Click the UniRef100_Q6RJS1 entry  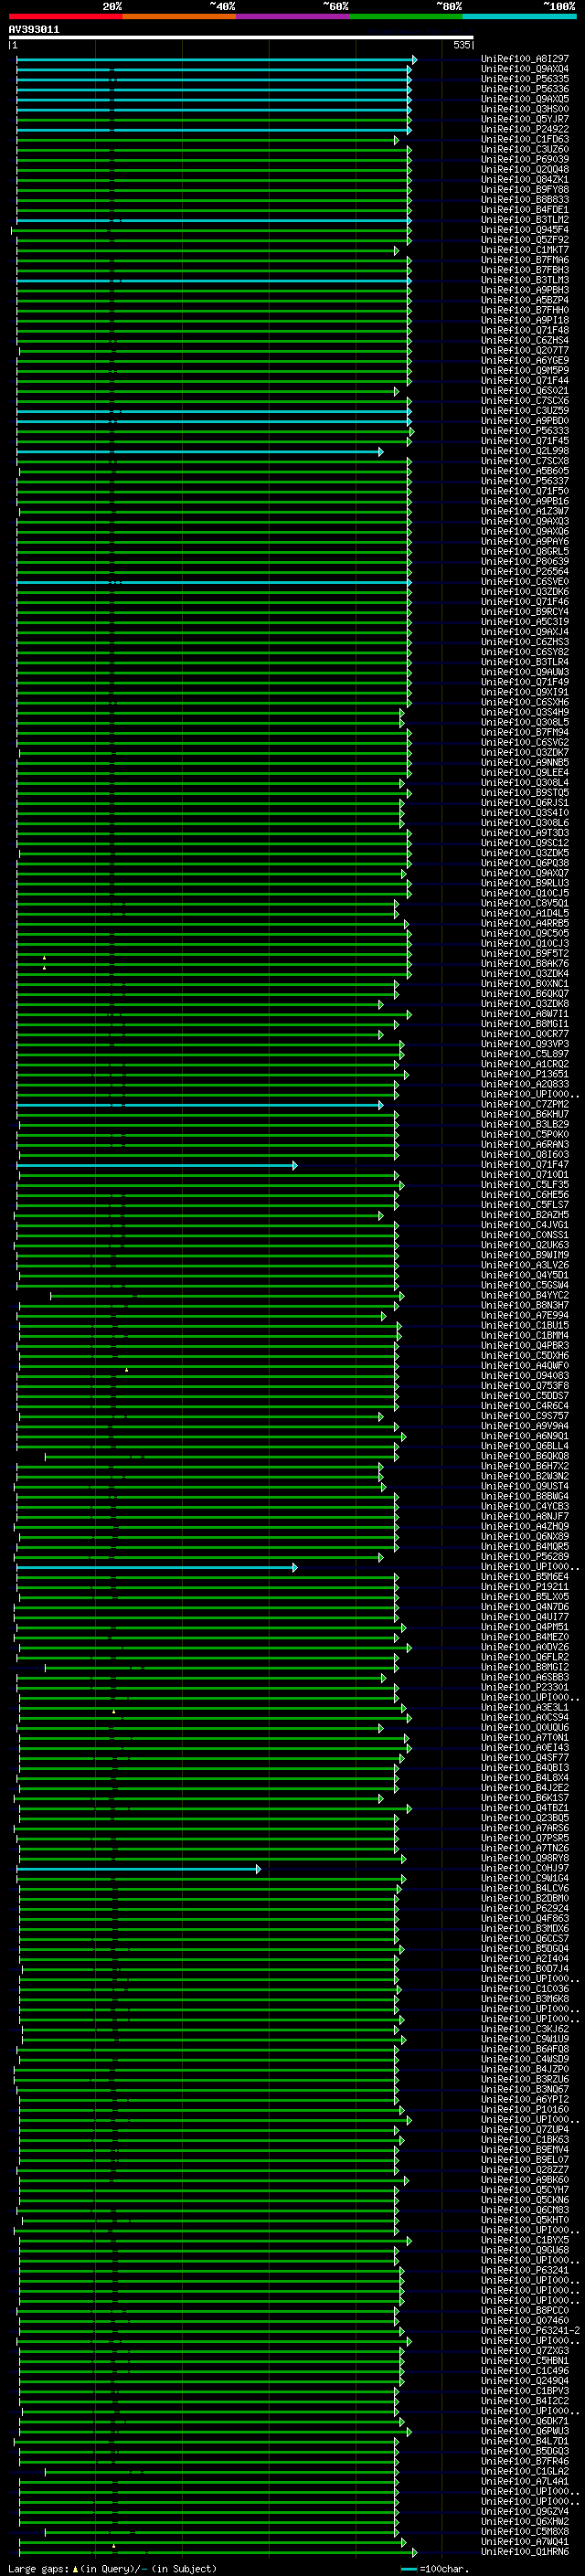coord(524,804)
